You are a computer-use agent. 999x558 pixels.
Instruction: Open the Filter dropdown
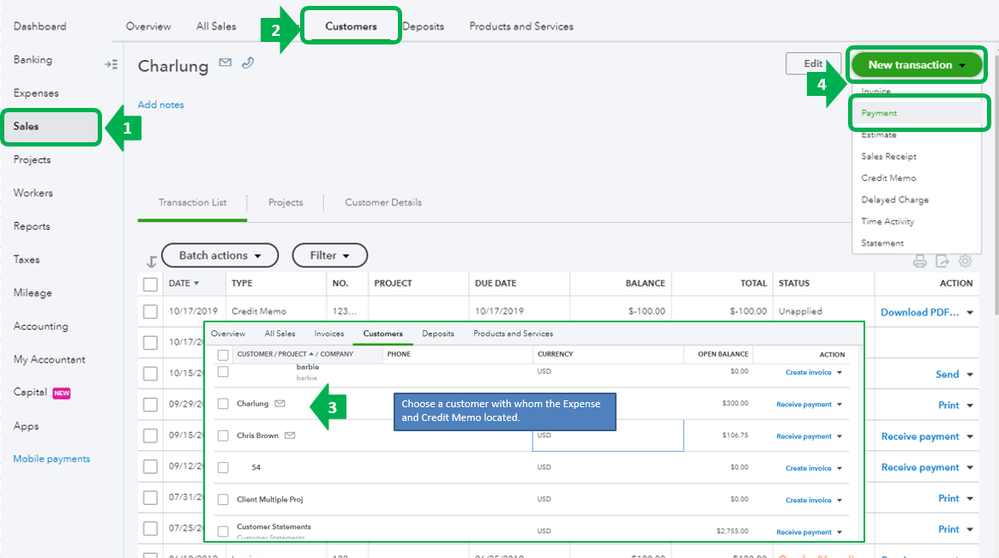pos(329,255)
